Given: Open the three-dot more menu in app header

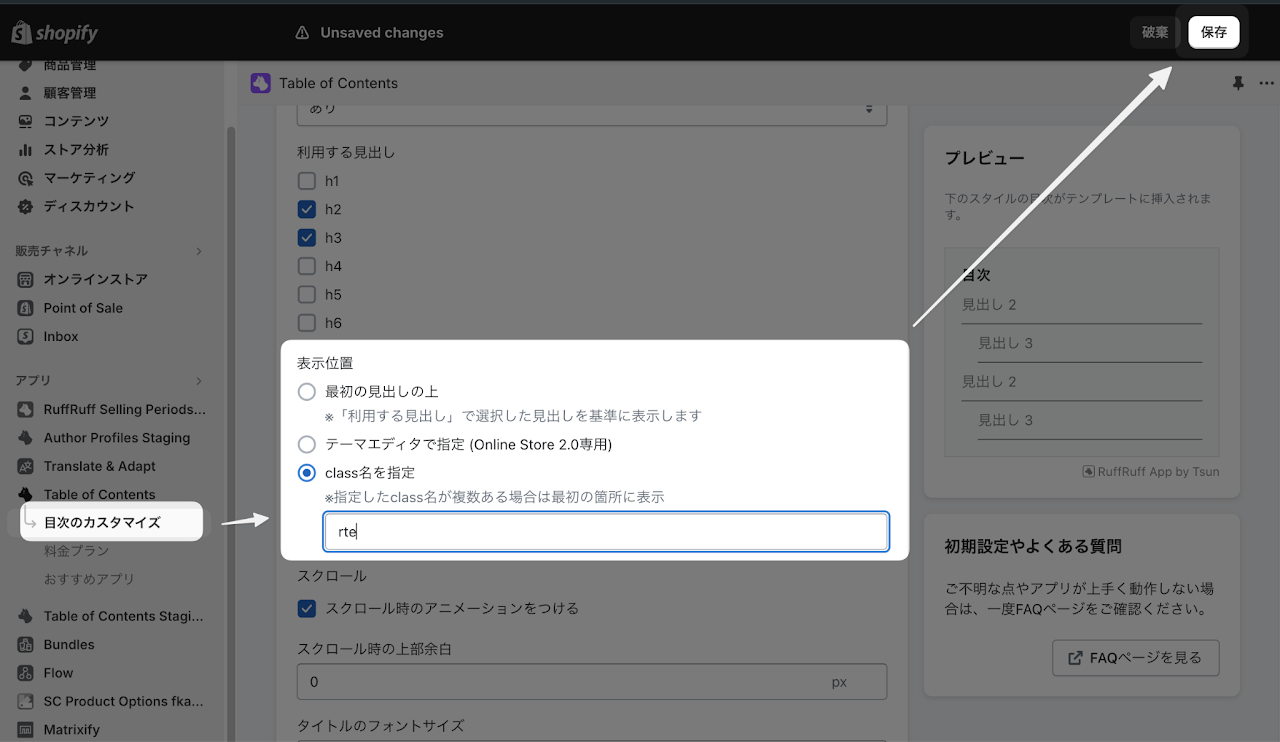Looking at the screenshot, I should click(x=1266, y=84).
